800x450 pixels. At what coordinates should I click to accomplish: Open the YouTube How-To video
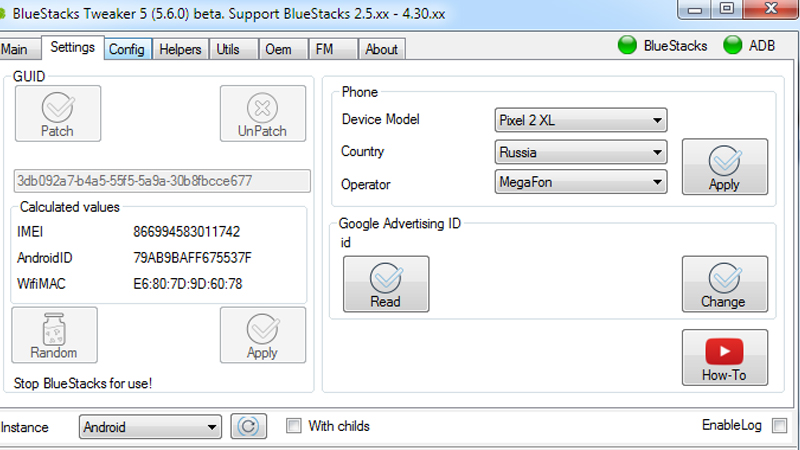[x=724, y=357]
